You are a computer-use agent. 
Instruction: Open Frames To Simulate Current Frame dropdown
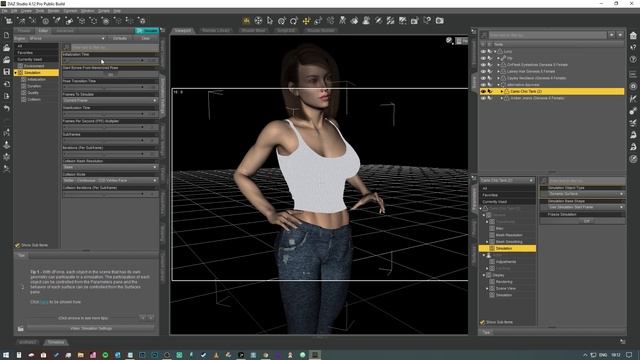[110, 100]
